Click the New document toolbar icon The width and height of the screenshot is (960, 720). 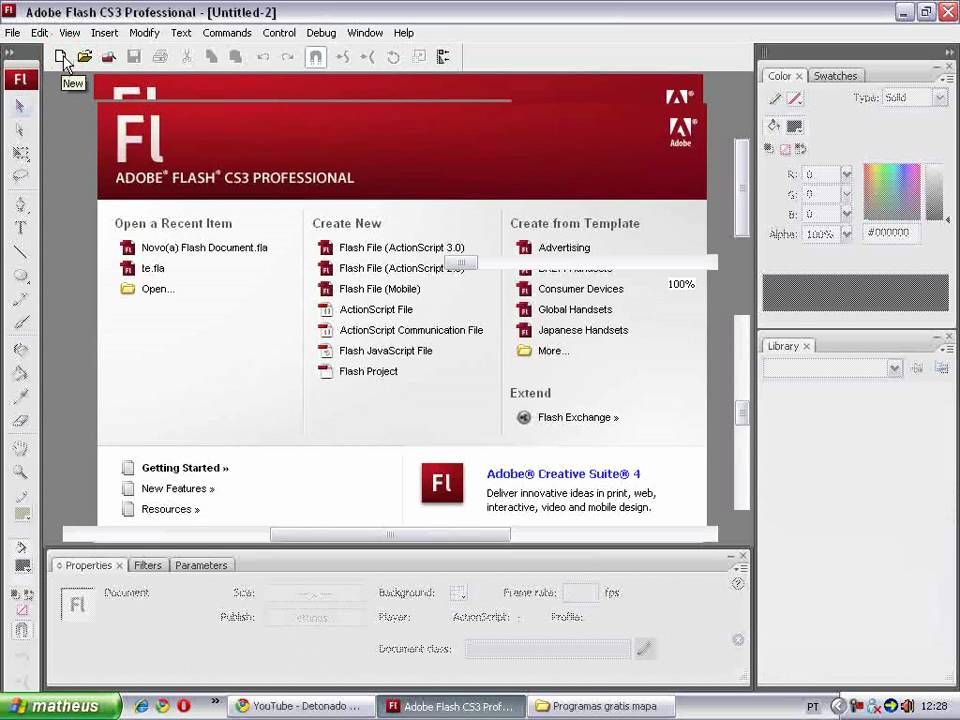pos(61,57)
